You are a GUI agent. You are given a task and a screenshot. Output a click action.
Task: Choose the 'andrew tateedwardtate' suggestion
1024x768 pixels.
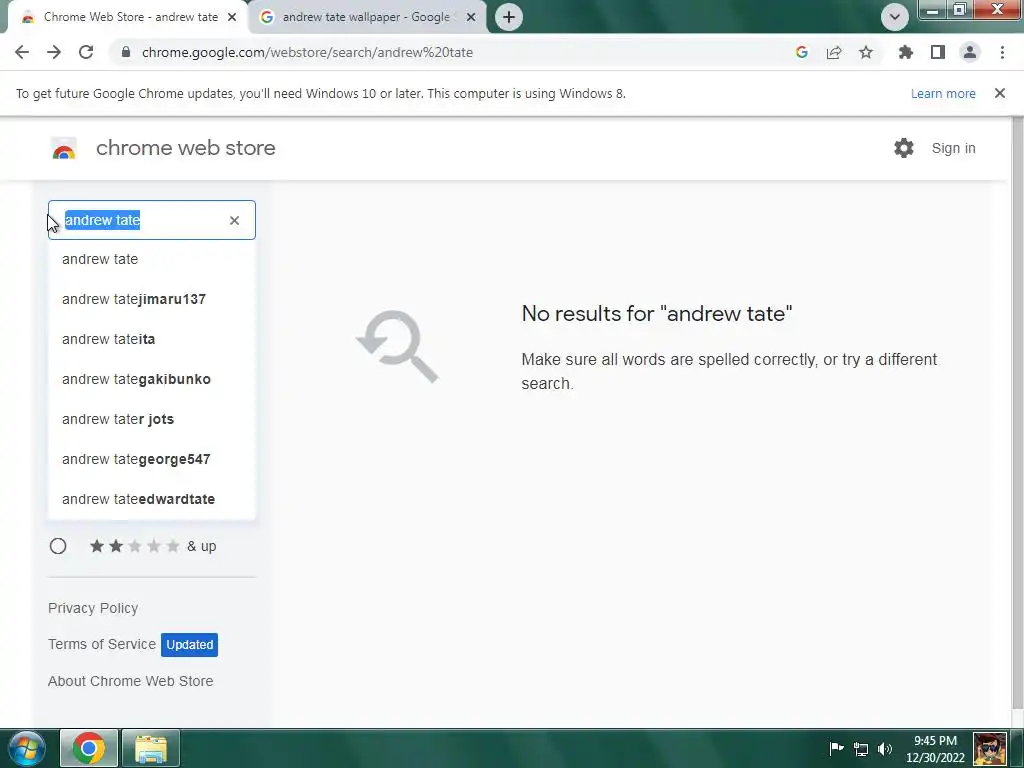152,499
